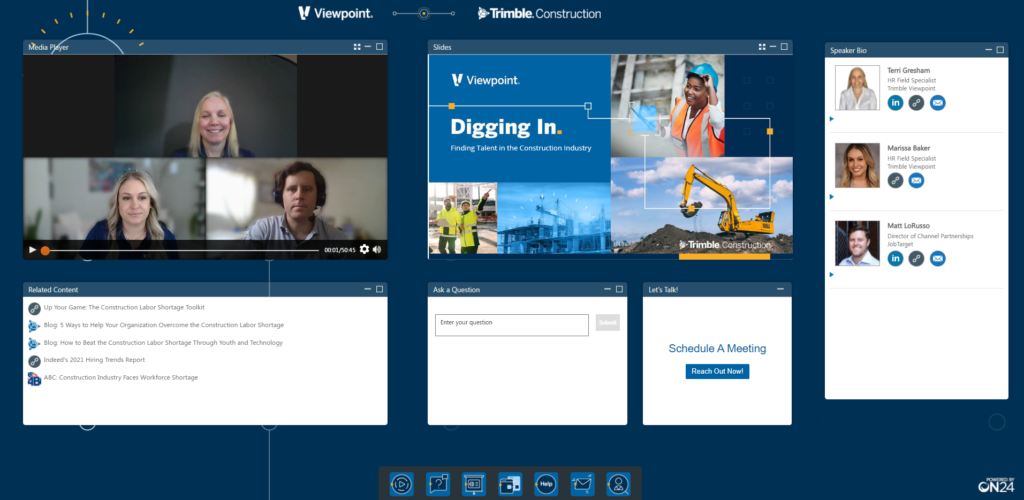Click the grid layout icon in Media Player header
1024x500 pixels.
coord(357,47)
